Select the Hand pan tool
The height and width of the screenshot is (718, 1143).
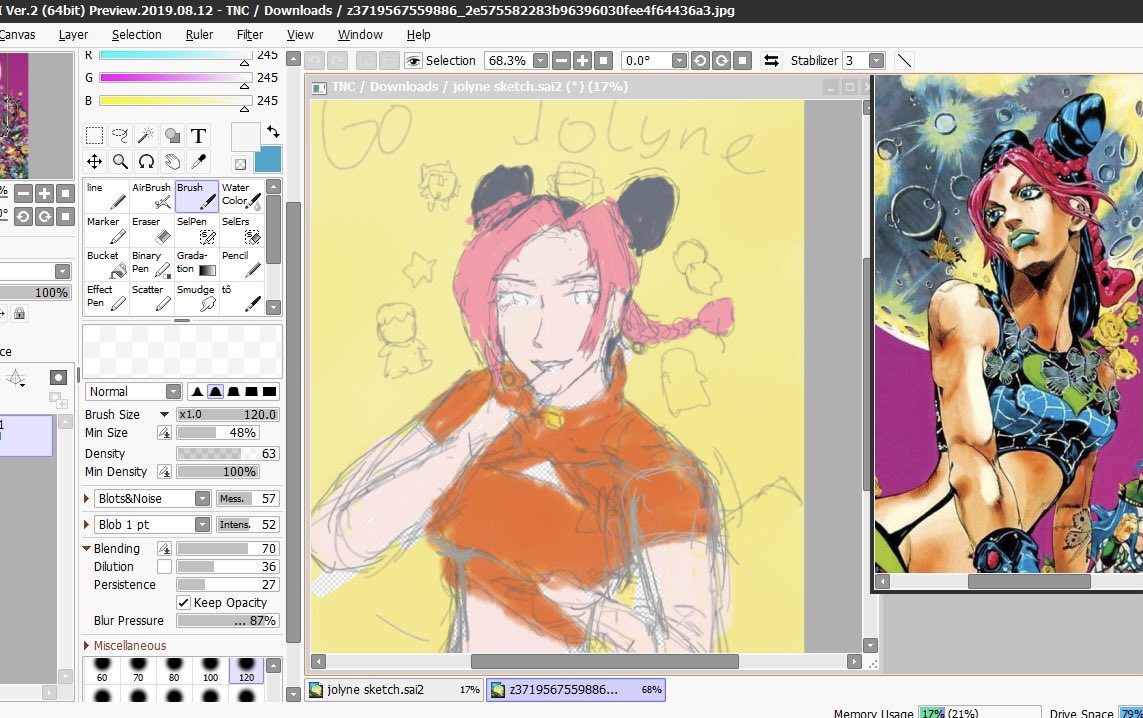pyautogui.click(x=172, y=161)
